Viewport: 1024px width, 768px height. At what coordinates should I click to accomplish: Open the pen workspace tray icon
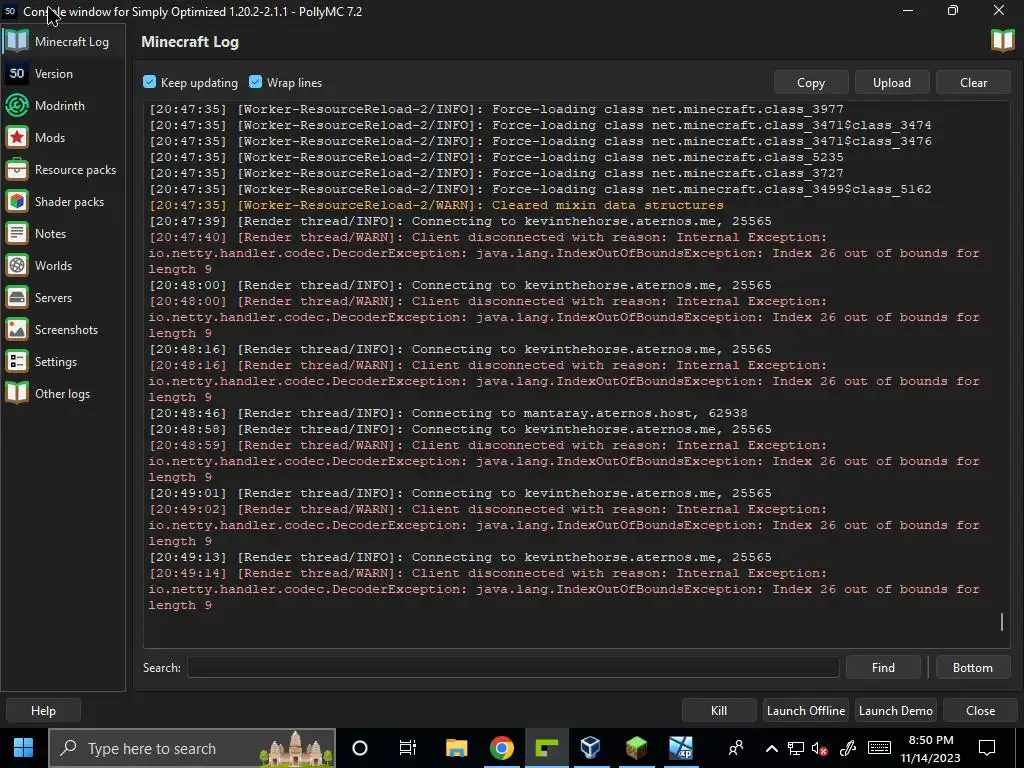[x=848, y=748]
